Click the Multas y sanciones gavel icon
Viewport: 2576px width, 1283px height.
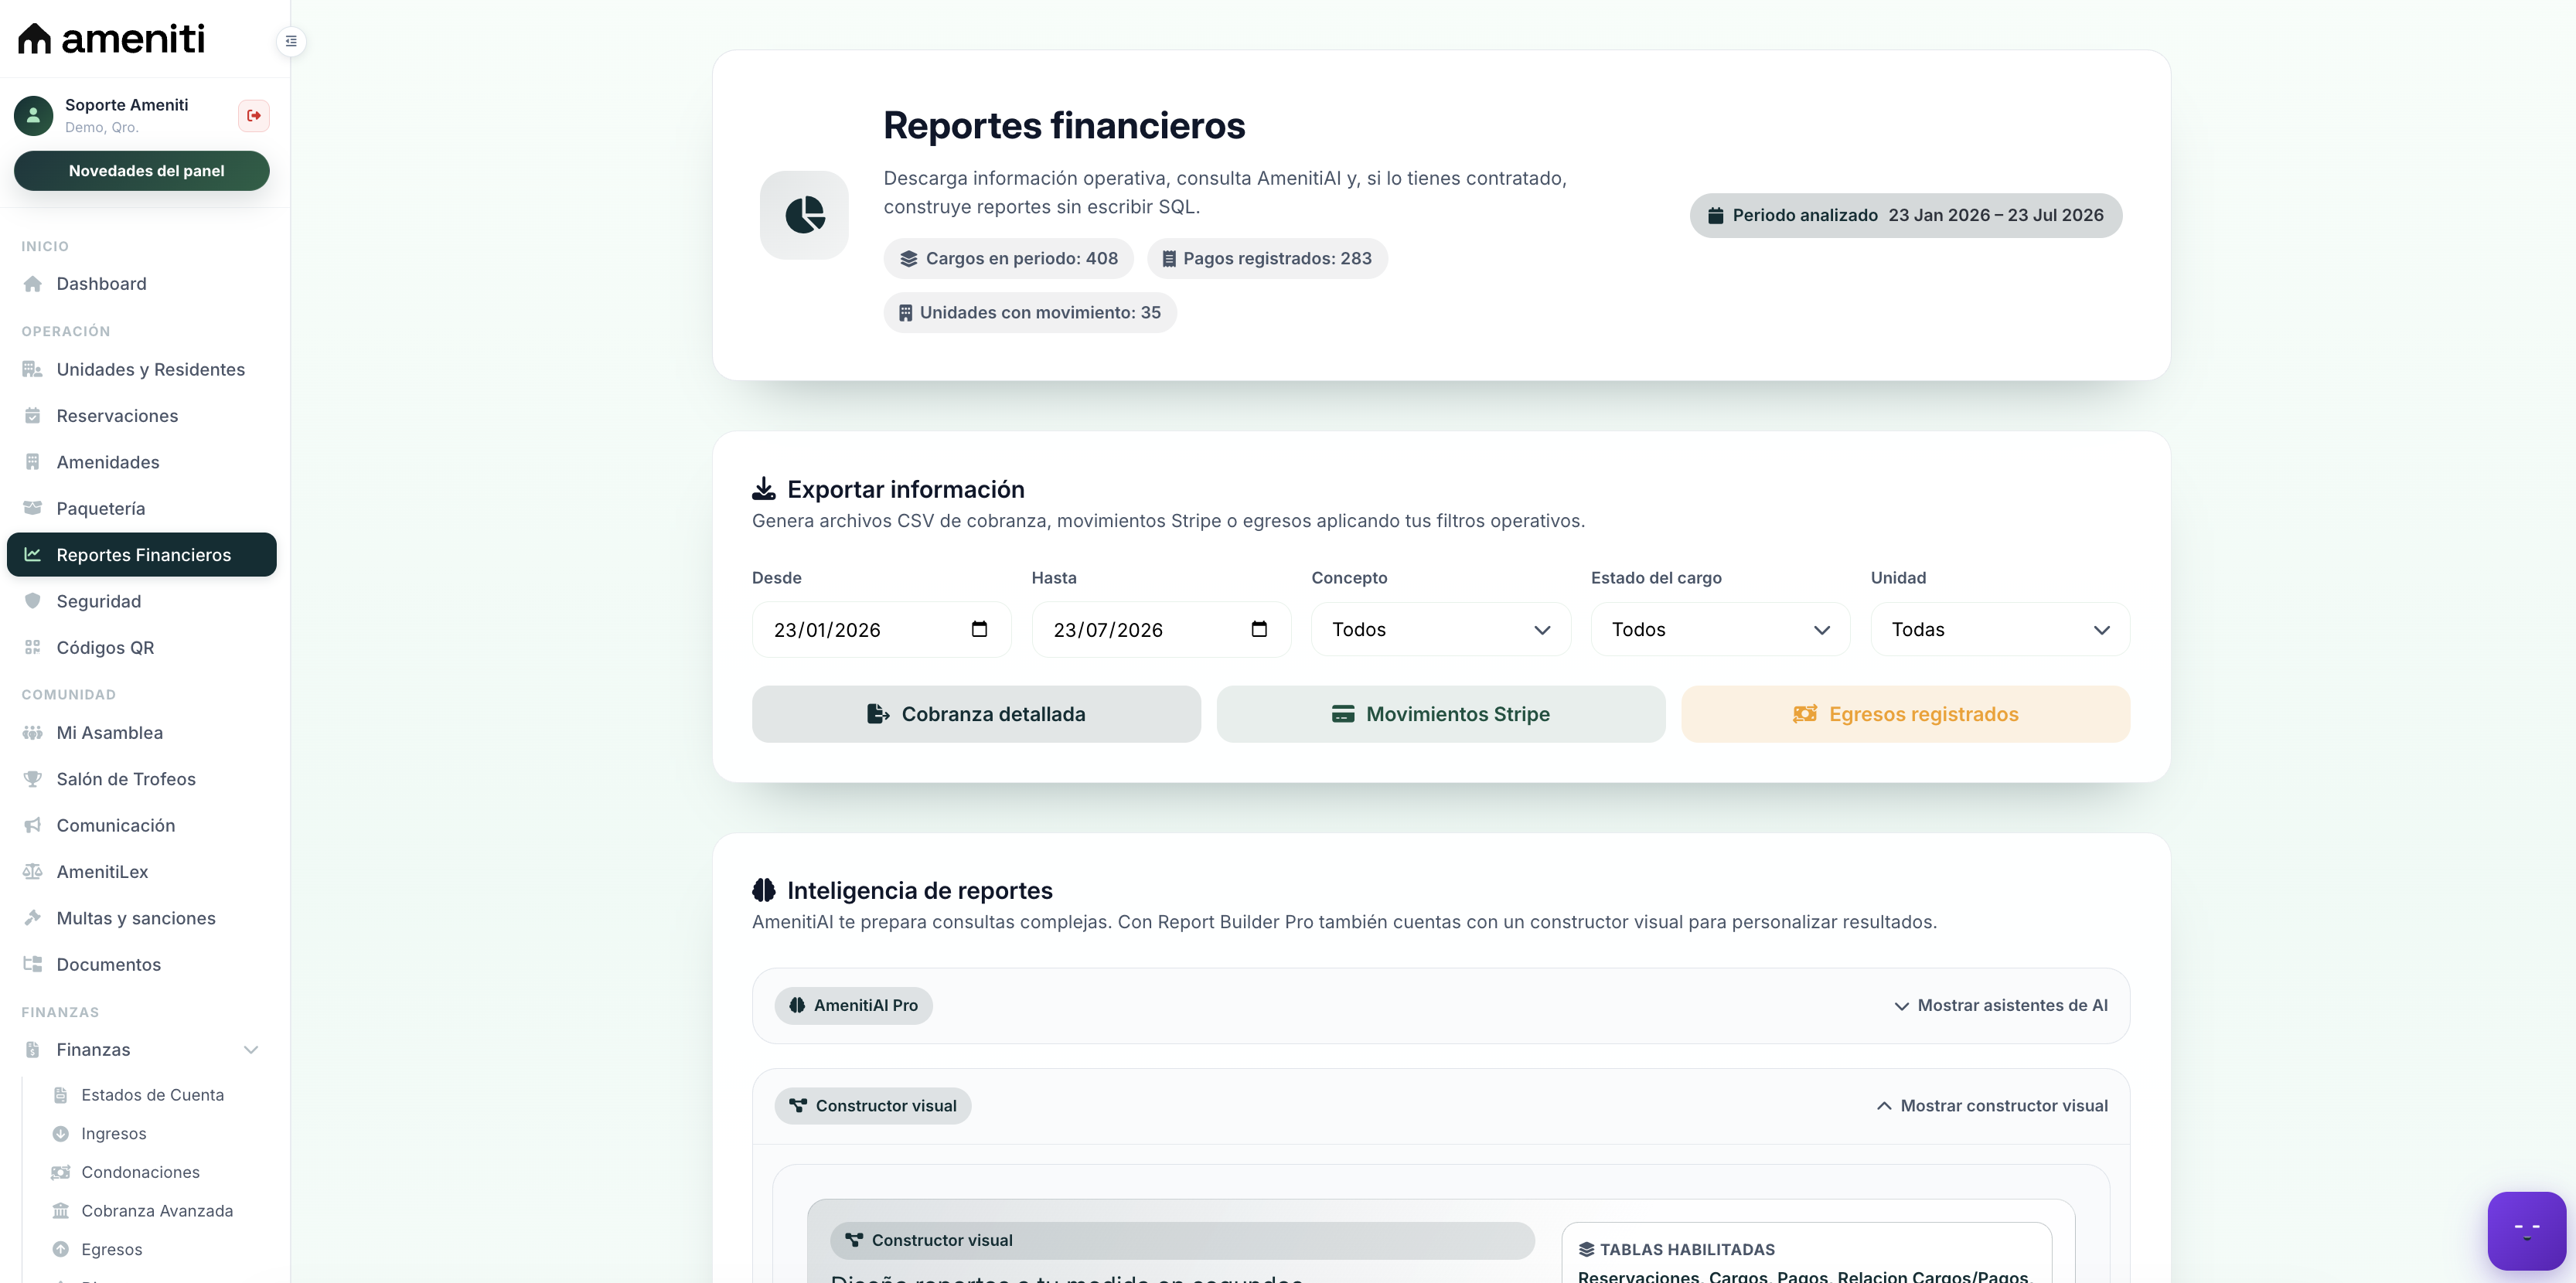33,918
